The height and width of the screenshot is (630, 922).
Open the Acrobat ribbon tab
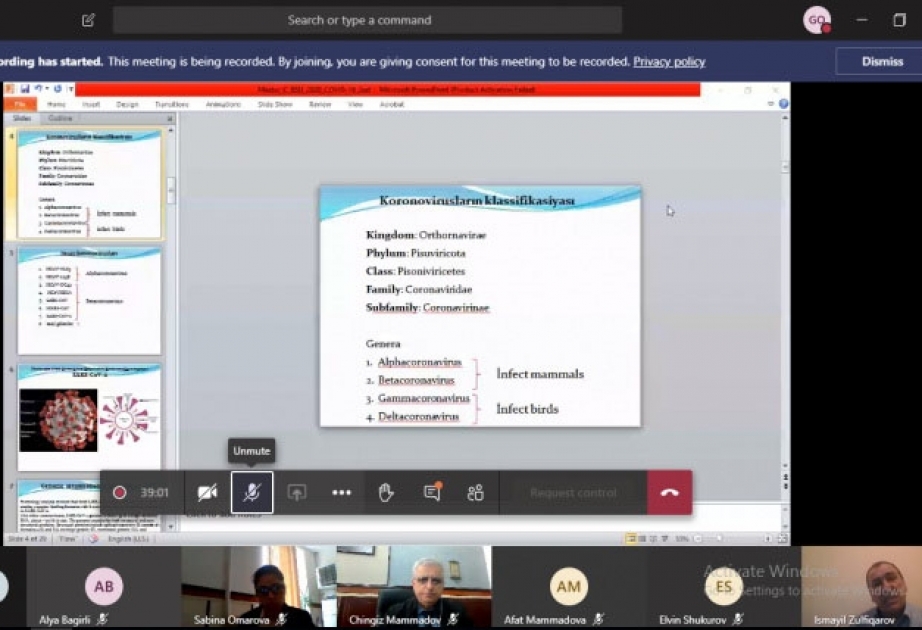point(392,104)
